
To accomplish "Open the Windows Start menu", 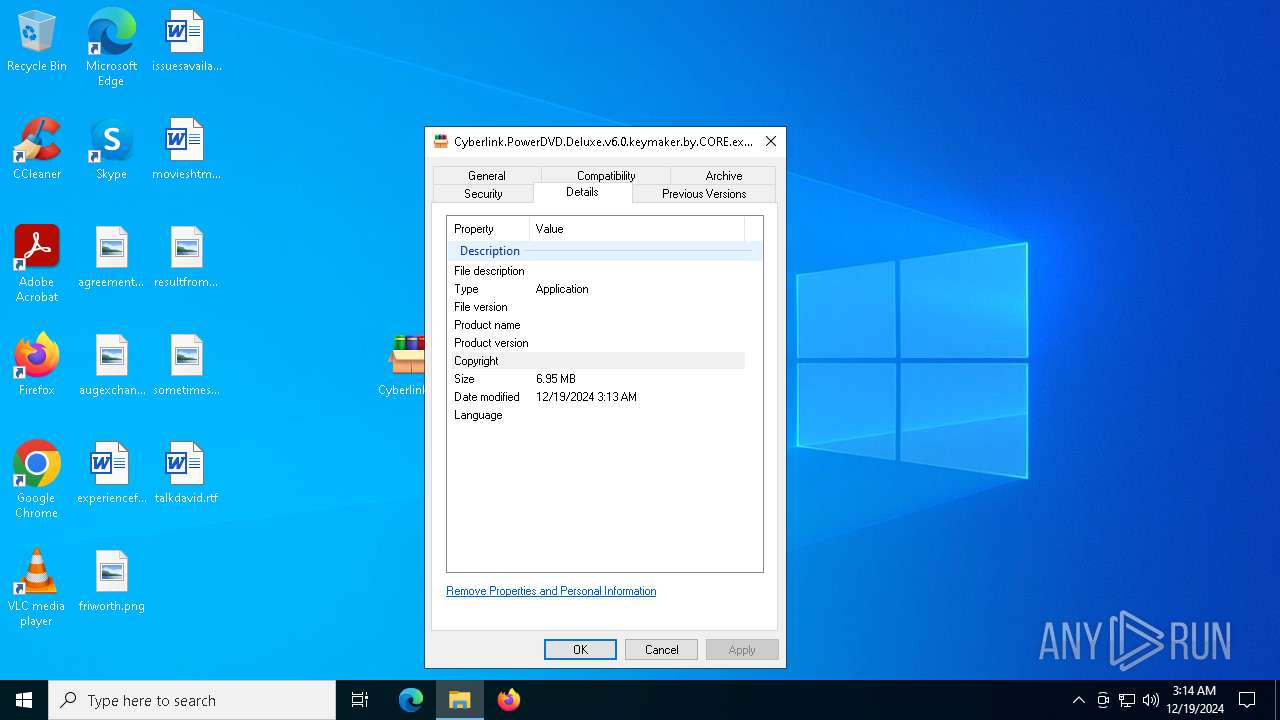I will 24,700.
